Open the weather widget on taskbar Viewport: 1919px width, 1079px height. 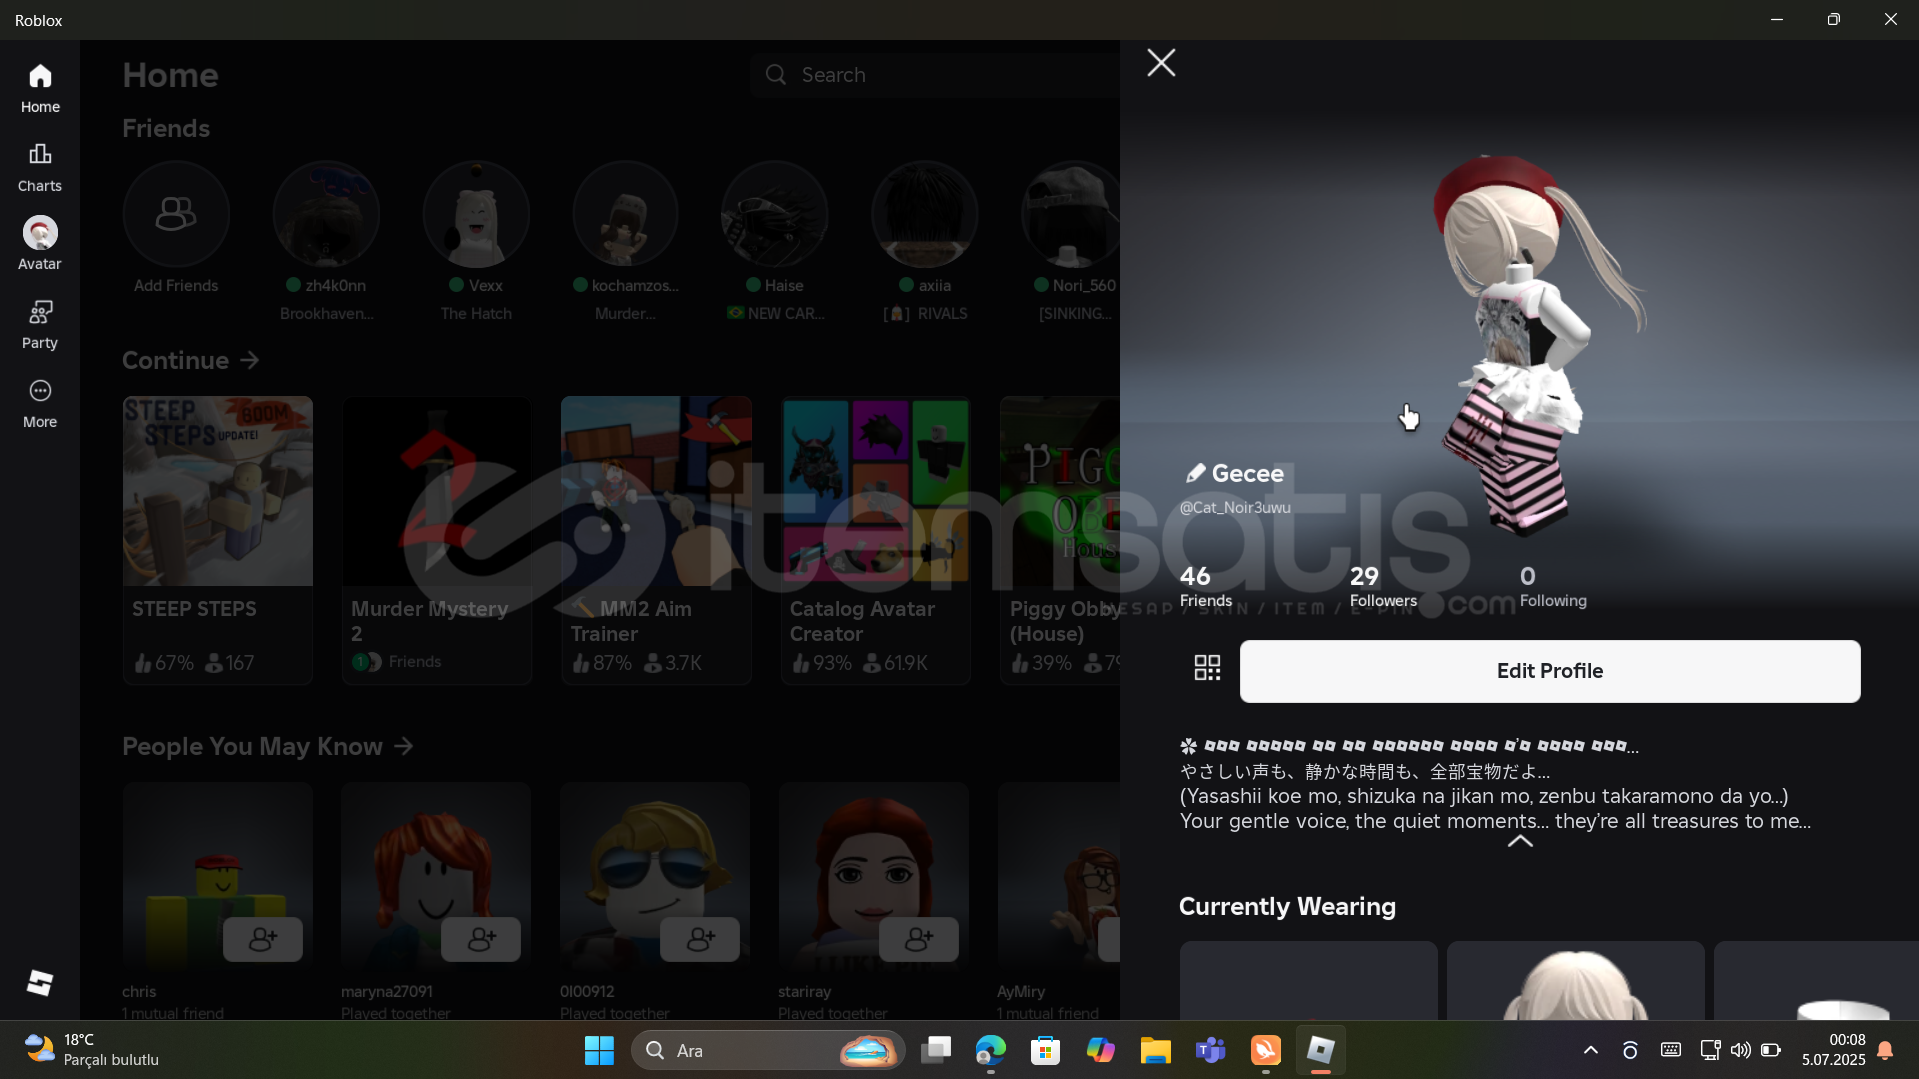pyautogui.click(x=92, y=1050)
